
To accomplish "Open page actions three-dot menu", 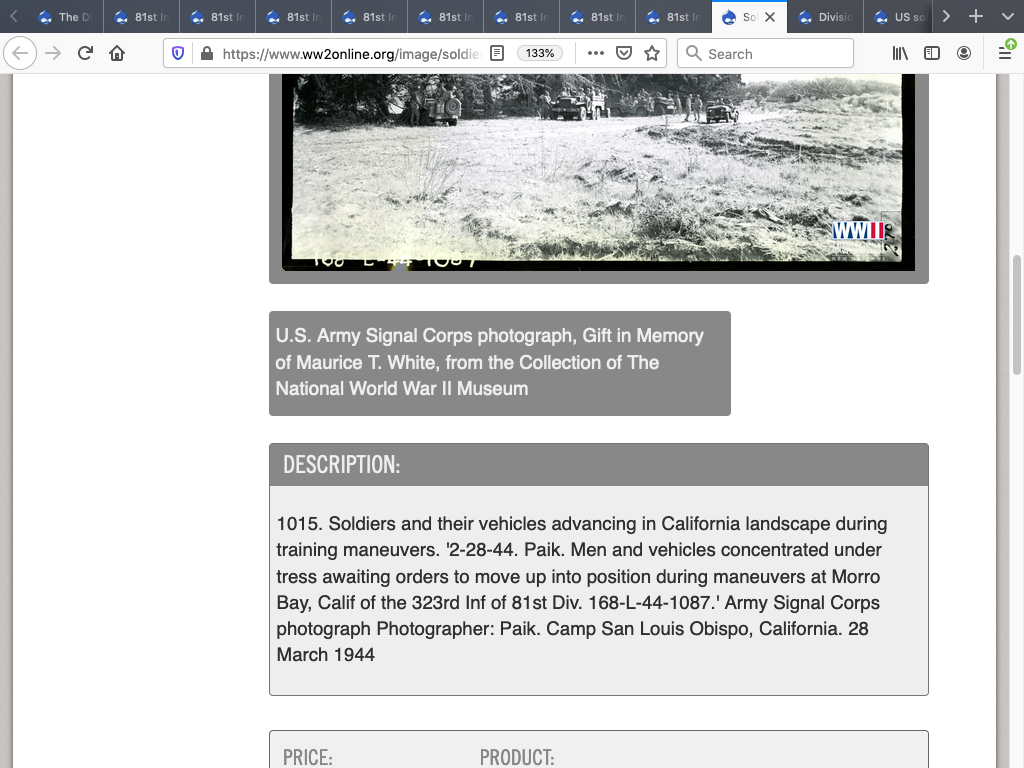I will (x=595, y=54).
